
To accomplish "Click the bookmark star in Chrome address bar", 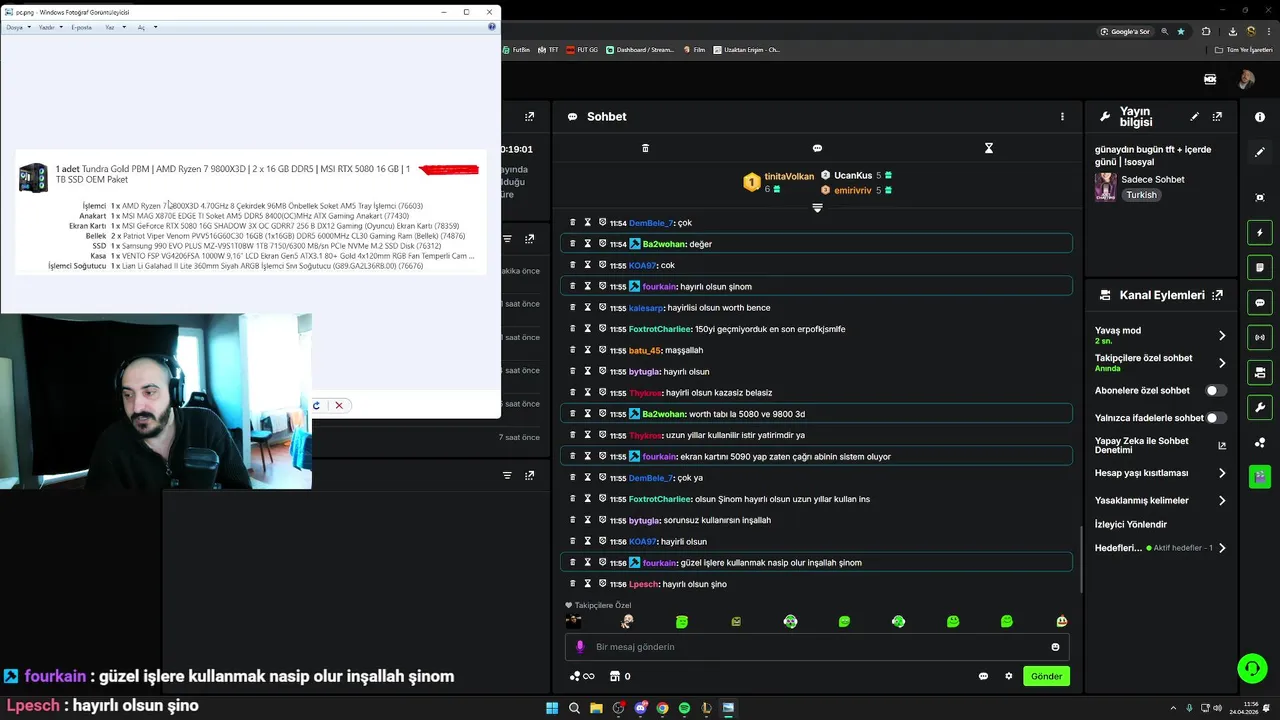I will (x=1181, y=31).
